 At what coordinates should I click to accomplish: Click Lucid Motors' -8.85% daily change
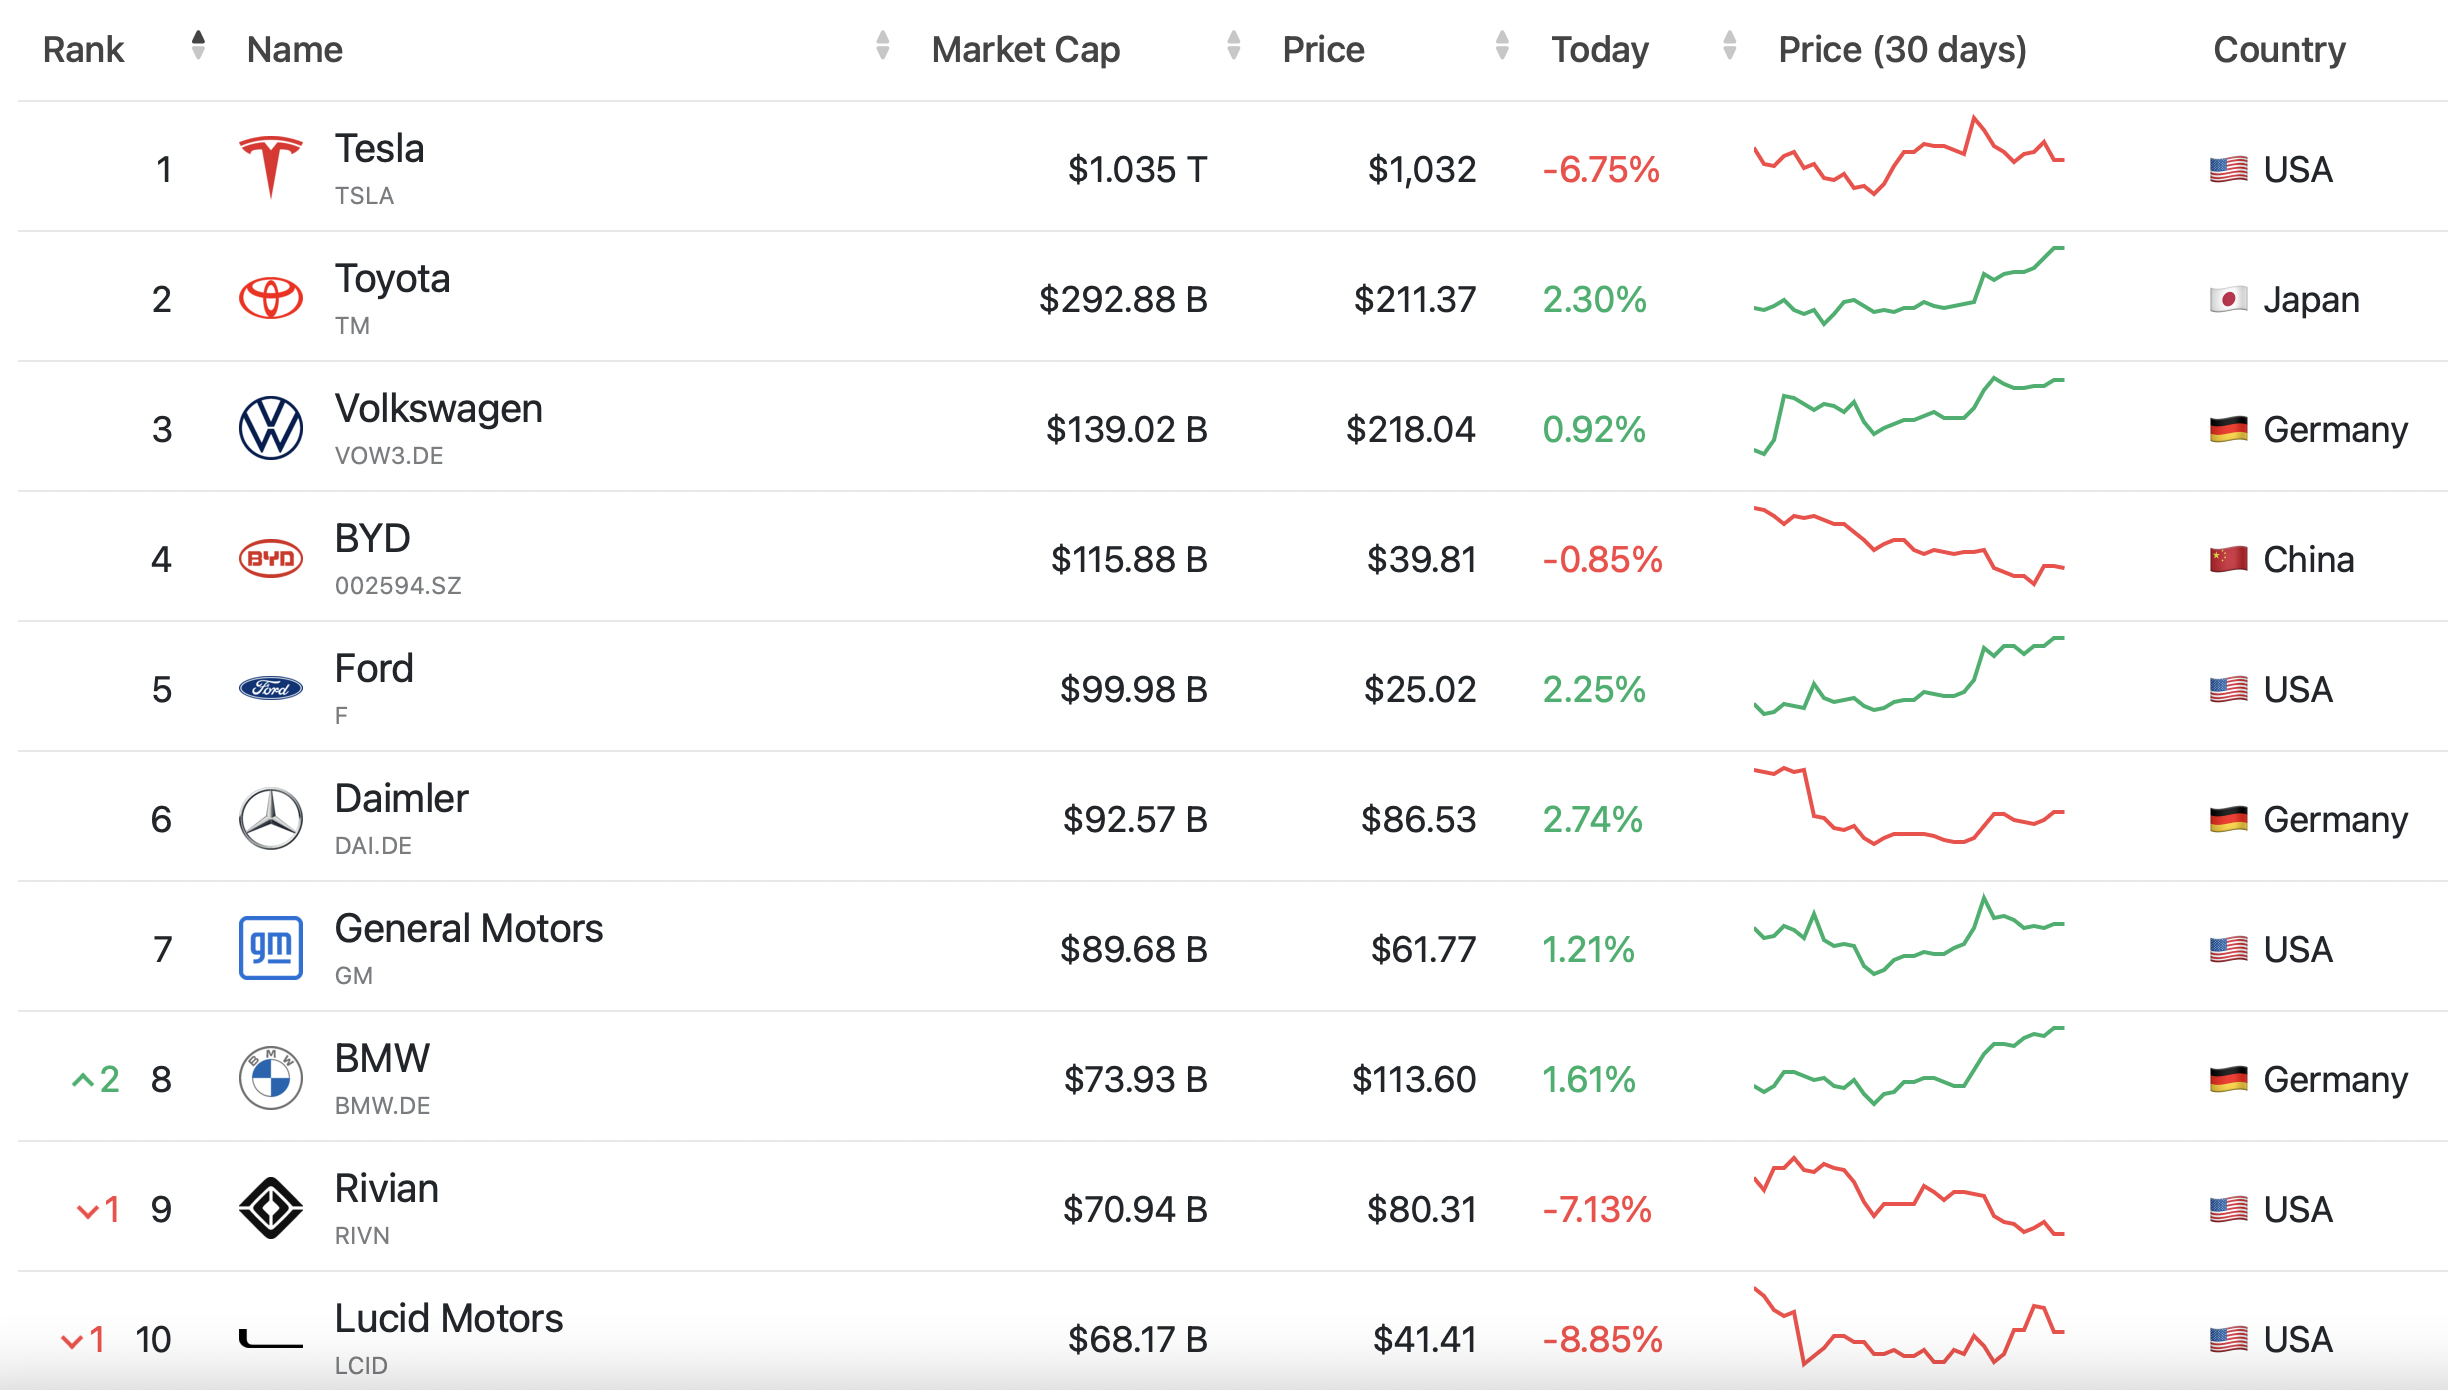click(1602, 1340)
